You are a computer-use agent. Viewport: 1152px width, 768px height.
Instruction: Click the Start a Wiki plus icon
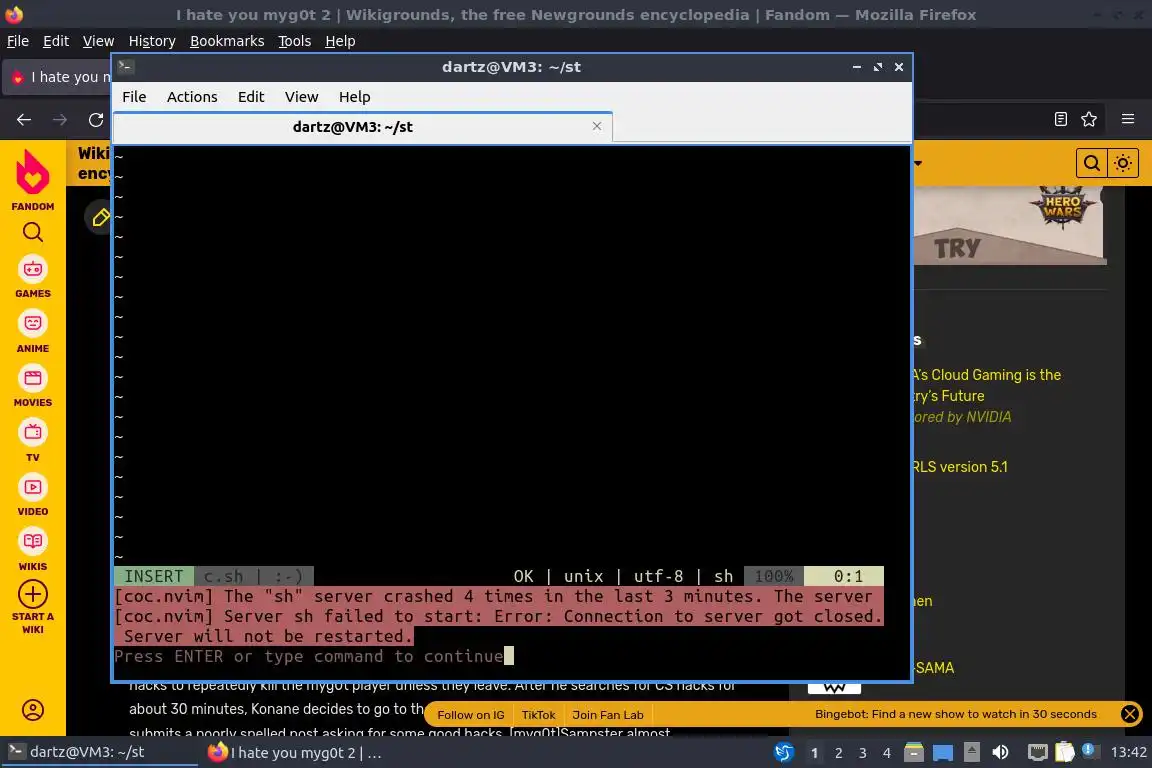(32, 594)
